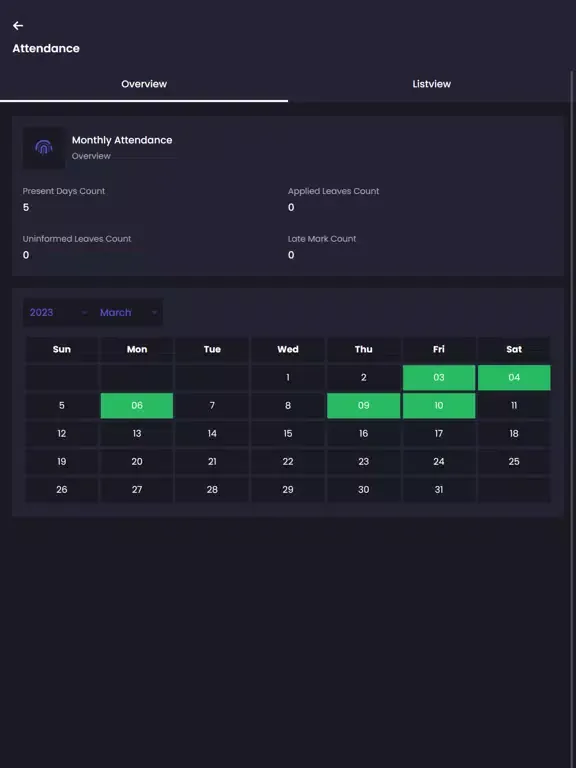Click the Applied Leaves Count label
This screenshot has height=768, width=576.
point(334,191)
